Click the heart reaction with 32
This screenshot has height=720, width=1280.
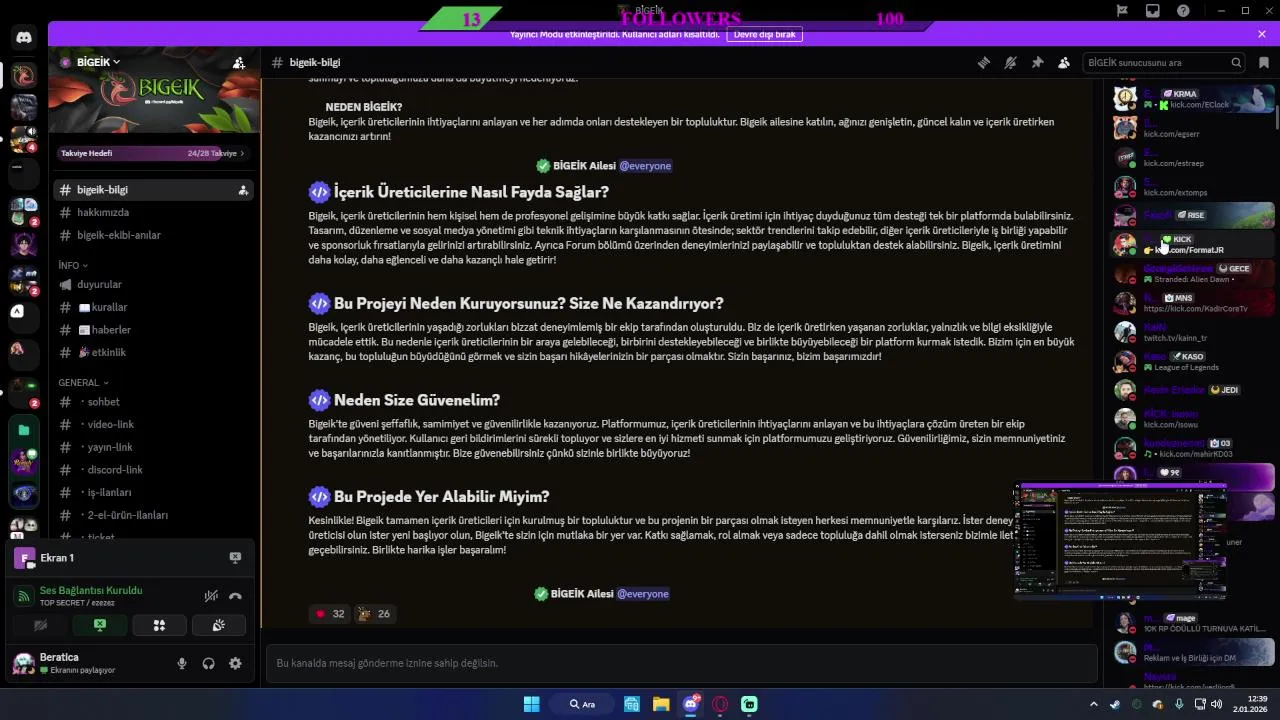tap(330, 614)
